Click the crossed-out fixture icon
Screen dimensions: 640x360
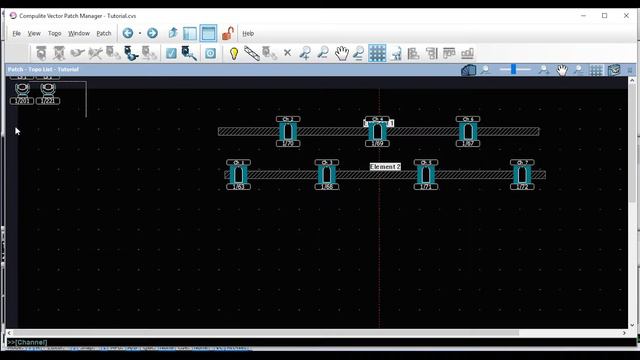click(x=59, y=53)
